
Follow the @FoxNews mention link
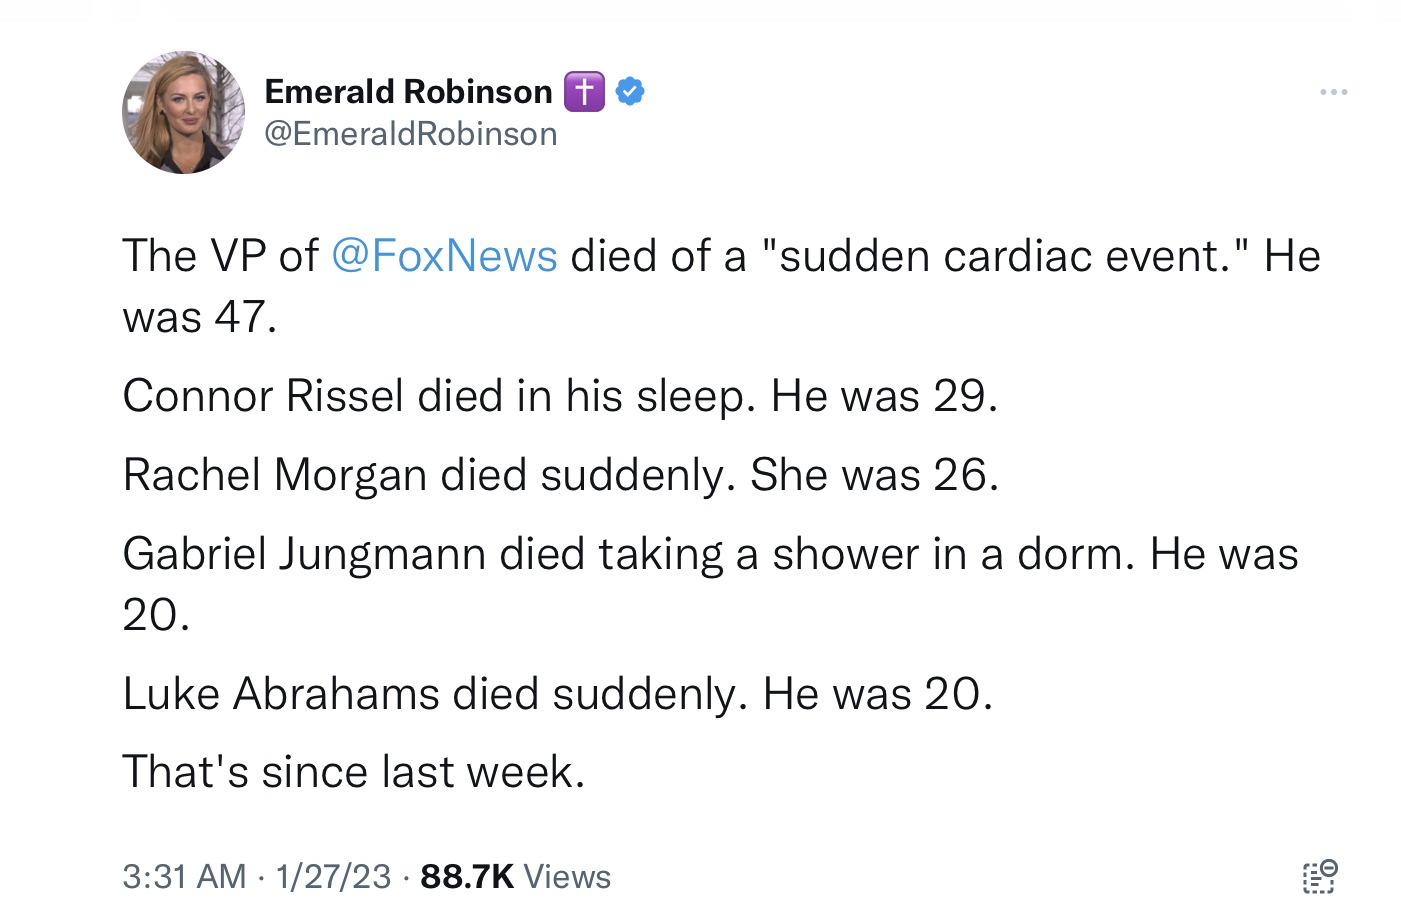[443, 256]
